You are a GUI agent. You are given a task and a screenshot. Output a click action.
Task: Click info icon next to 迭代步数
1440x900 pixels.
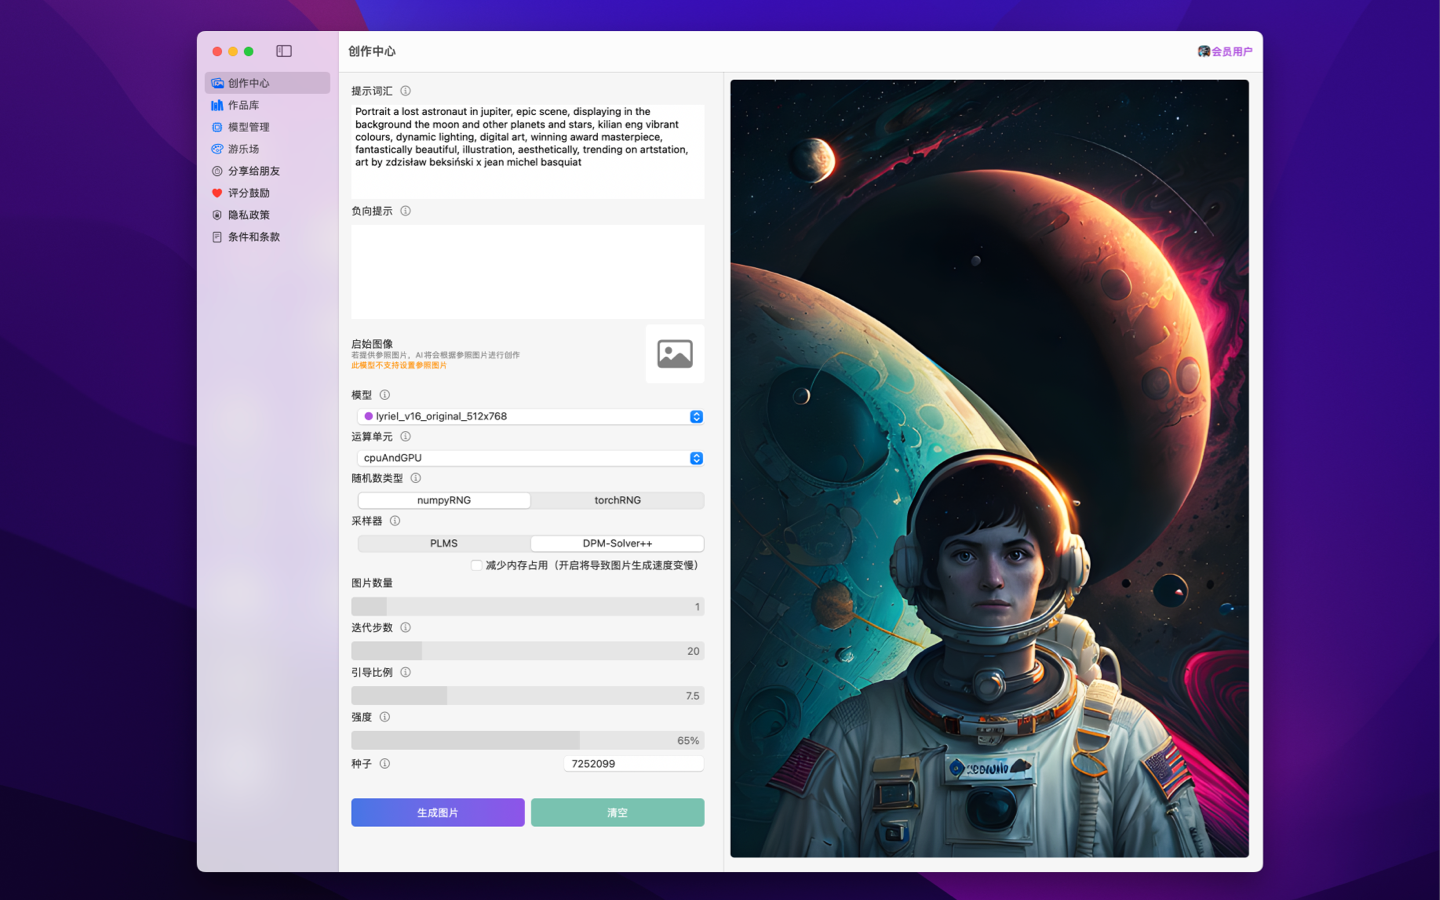pos(406,627)
